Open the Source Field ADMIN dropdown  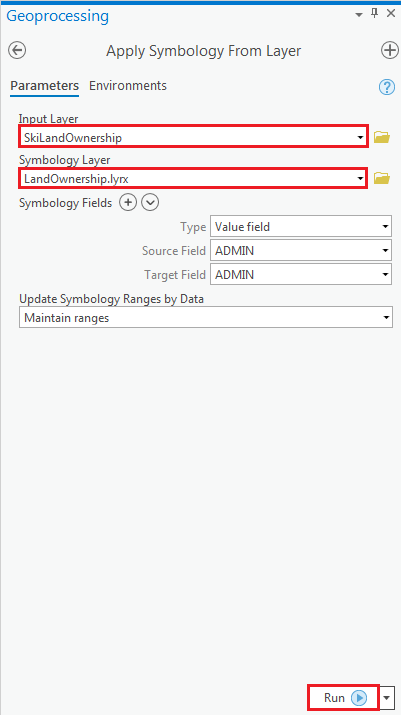click(301, 250)
